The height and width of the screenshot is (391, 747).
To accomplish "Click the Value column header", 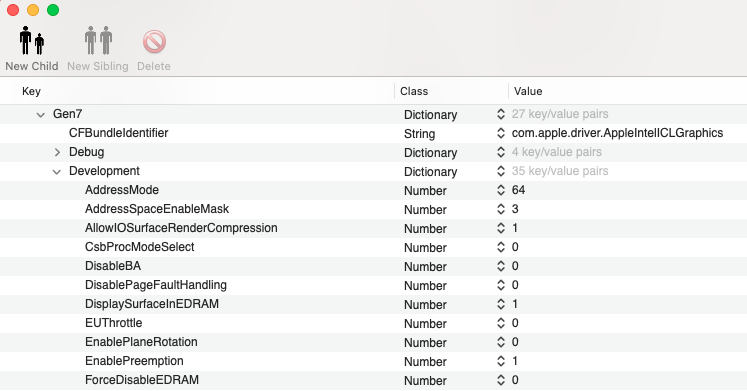I will [528, 91].
